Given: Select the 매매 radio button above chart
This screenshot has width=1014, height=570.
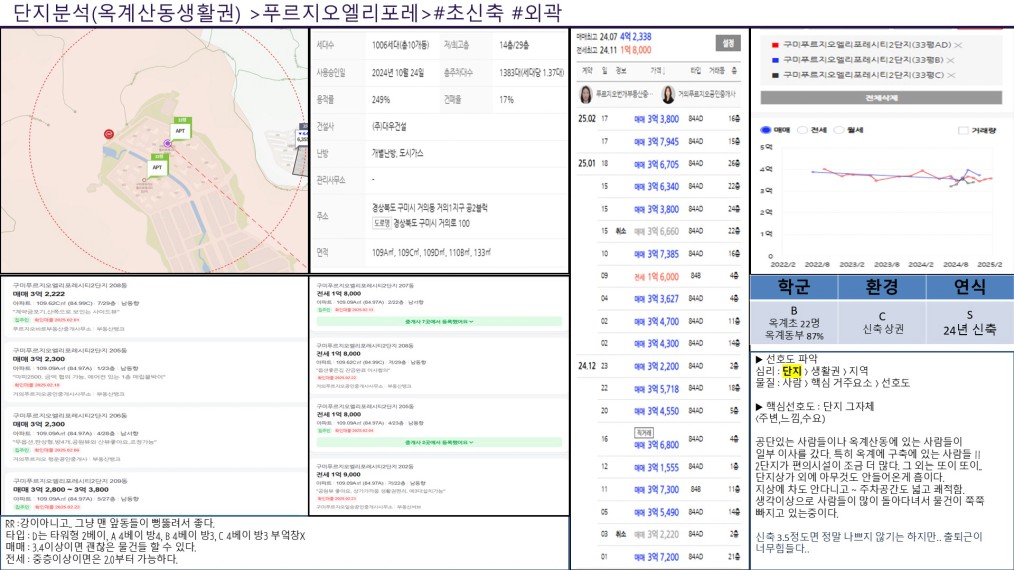Looking at the screenshot, I should pyautogui.click(x=766, y=130).
